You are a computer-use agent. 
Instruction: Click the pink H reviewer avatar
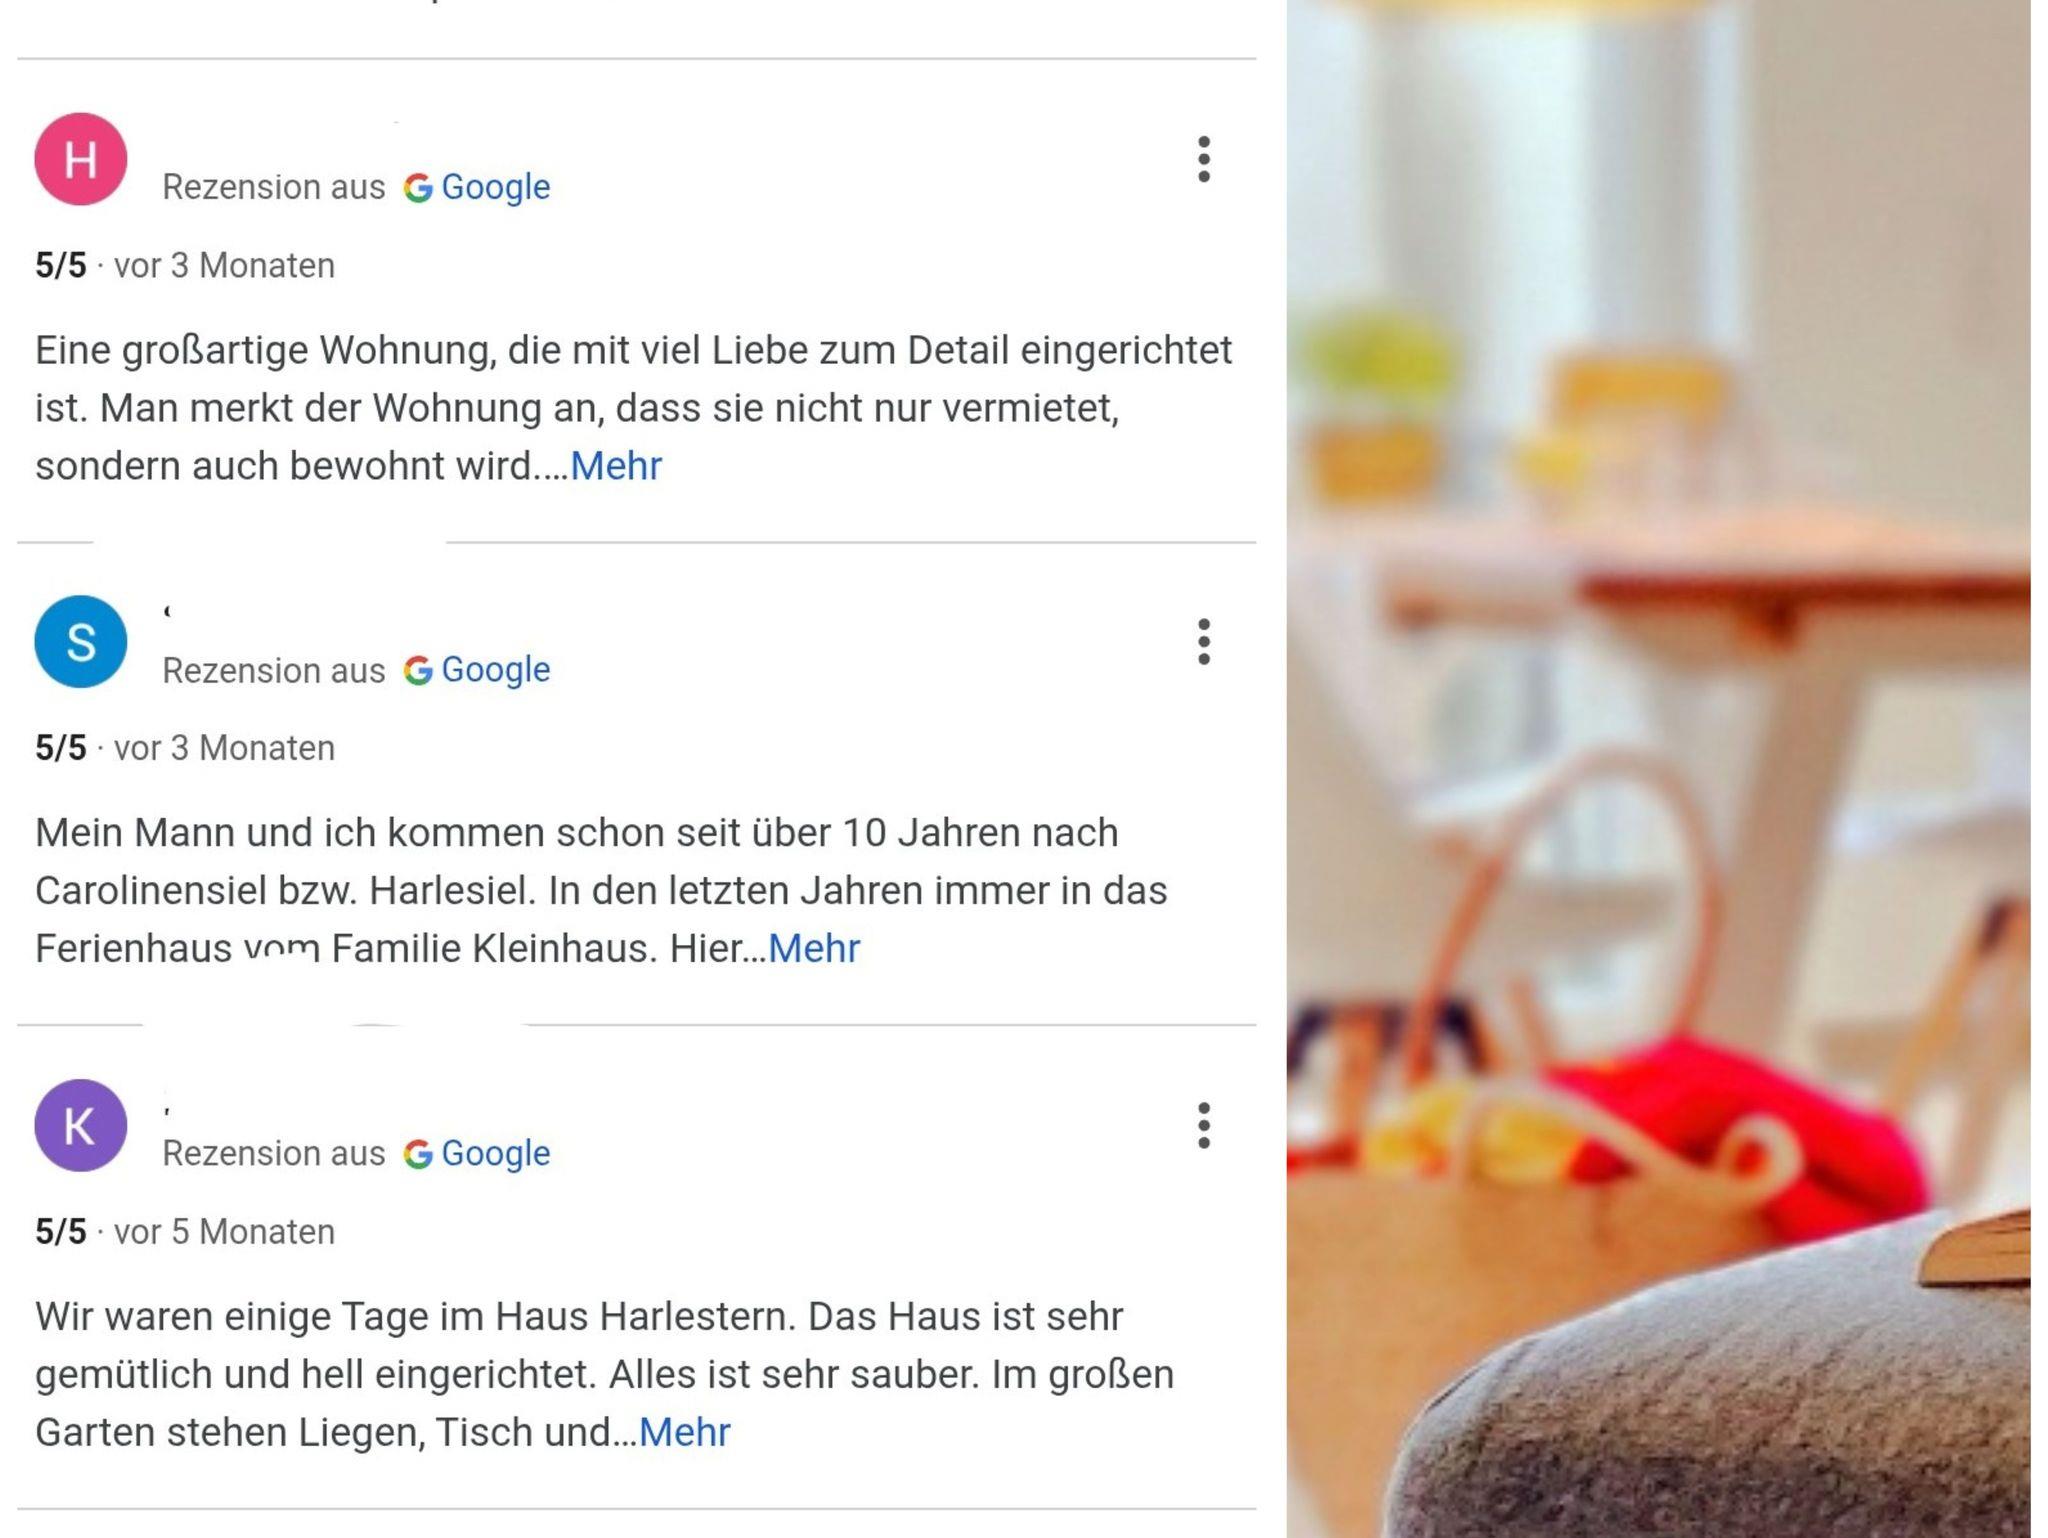(x=81, y=160)
